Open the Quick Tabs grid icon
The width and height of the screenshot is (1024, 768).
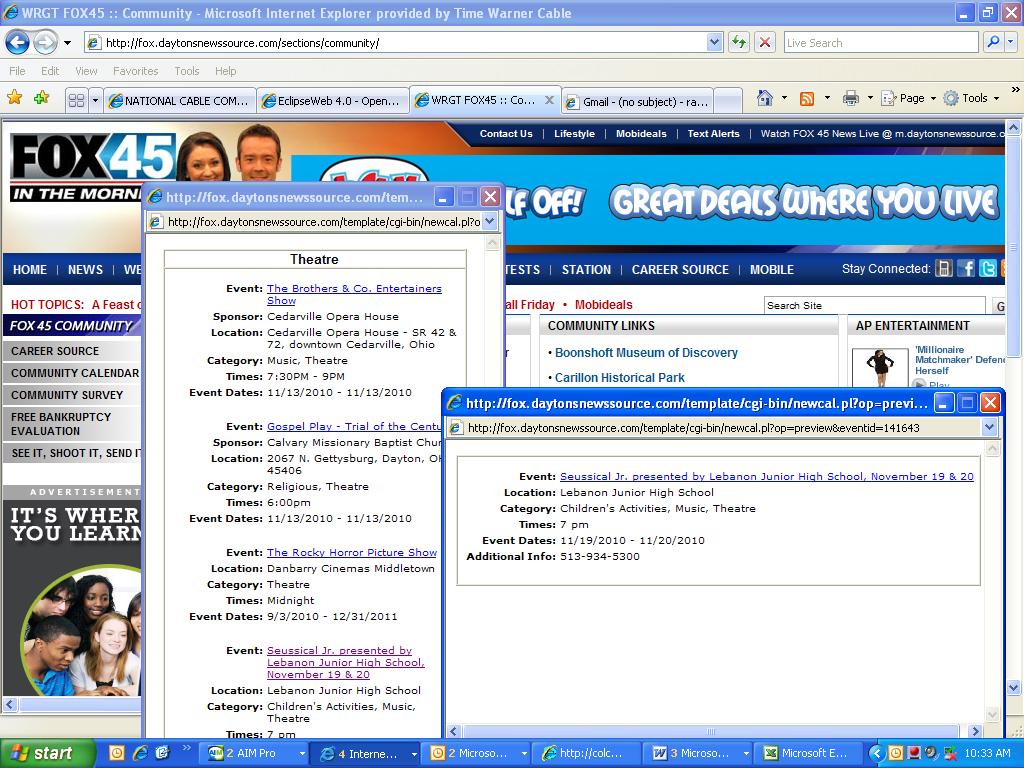point(76,101)
